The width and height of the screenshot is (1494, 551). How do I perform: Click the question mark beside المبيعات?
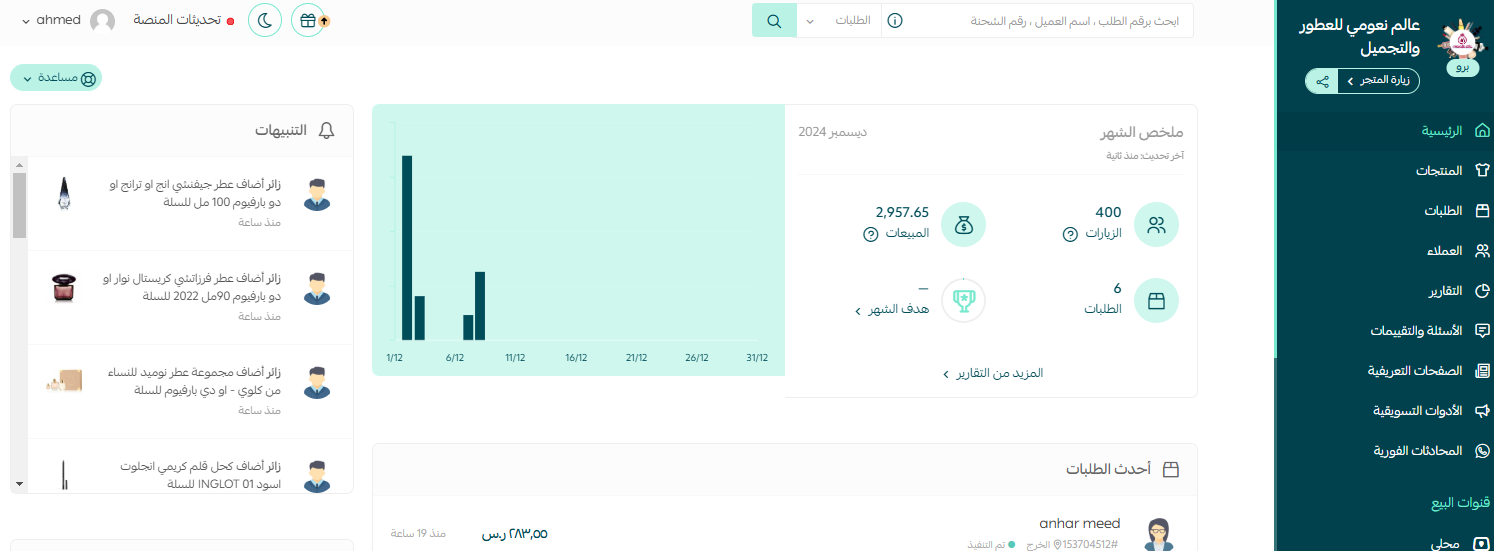(870, 234)
